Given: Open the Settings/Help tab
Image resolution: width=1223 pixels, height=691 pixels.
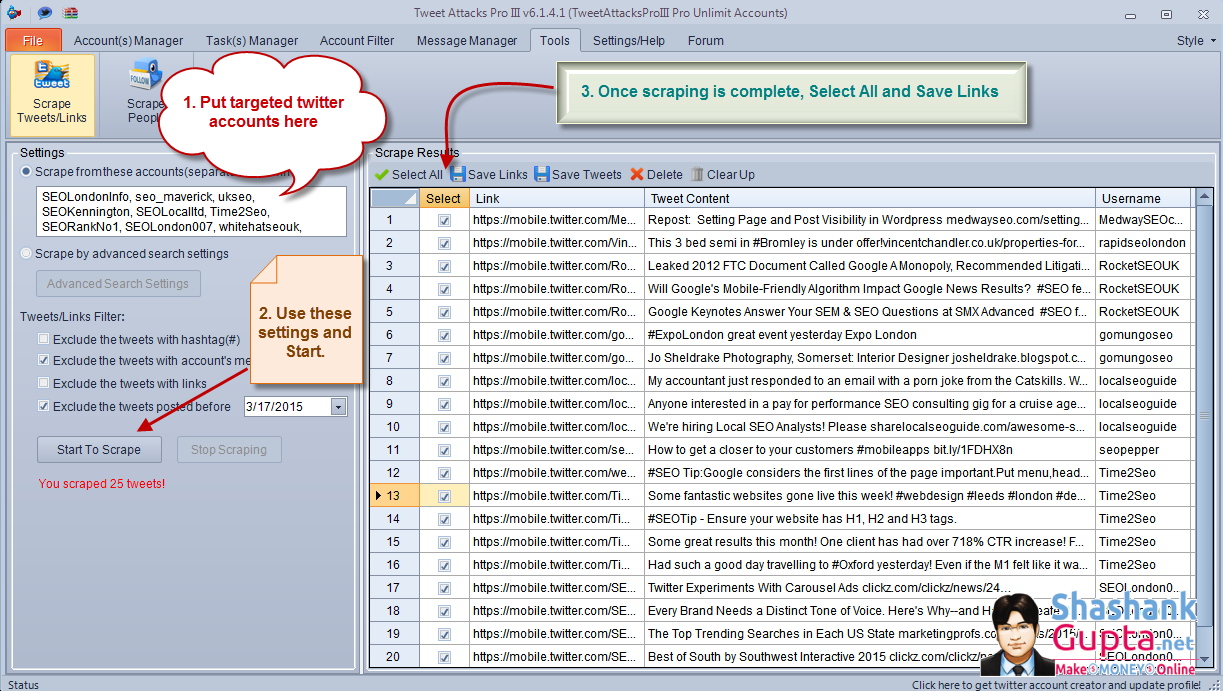Looking at the screenshot, I should click(x=629, y=41).
